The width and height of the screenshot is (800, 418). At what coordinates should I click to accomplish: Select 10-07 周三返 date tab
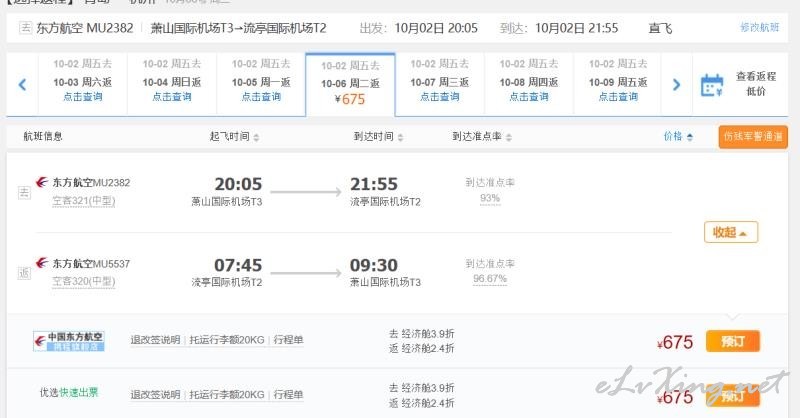pos(440,82)
